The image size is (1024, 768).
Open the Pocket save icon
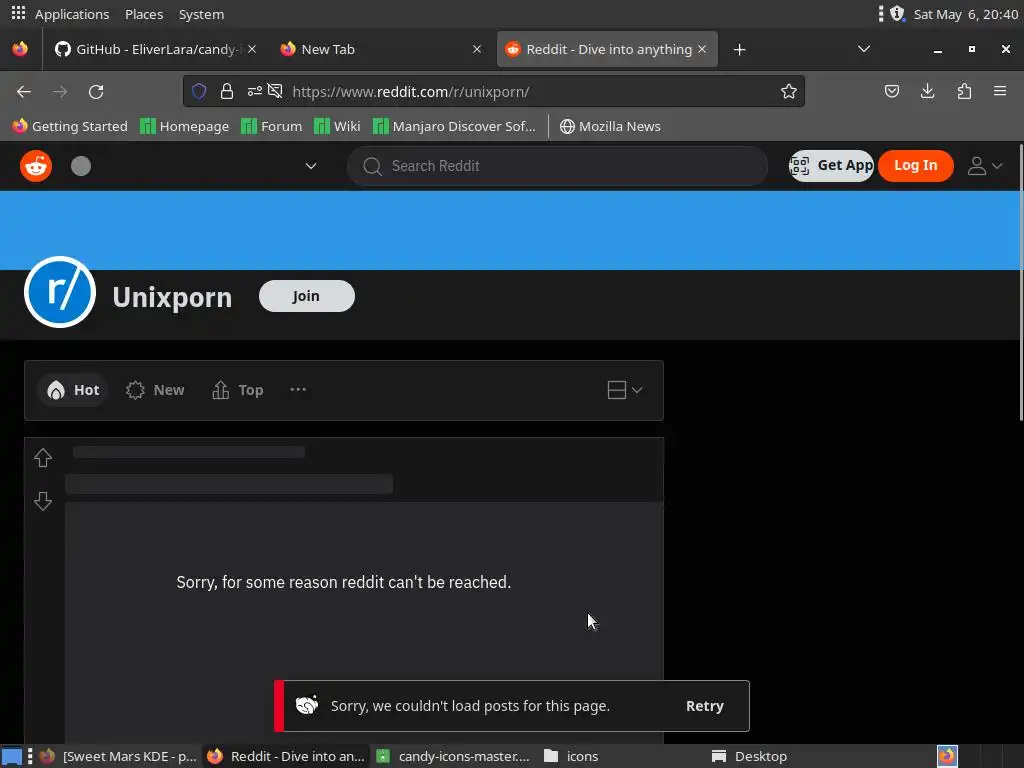click(x=892, y=91)
